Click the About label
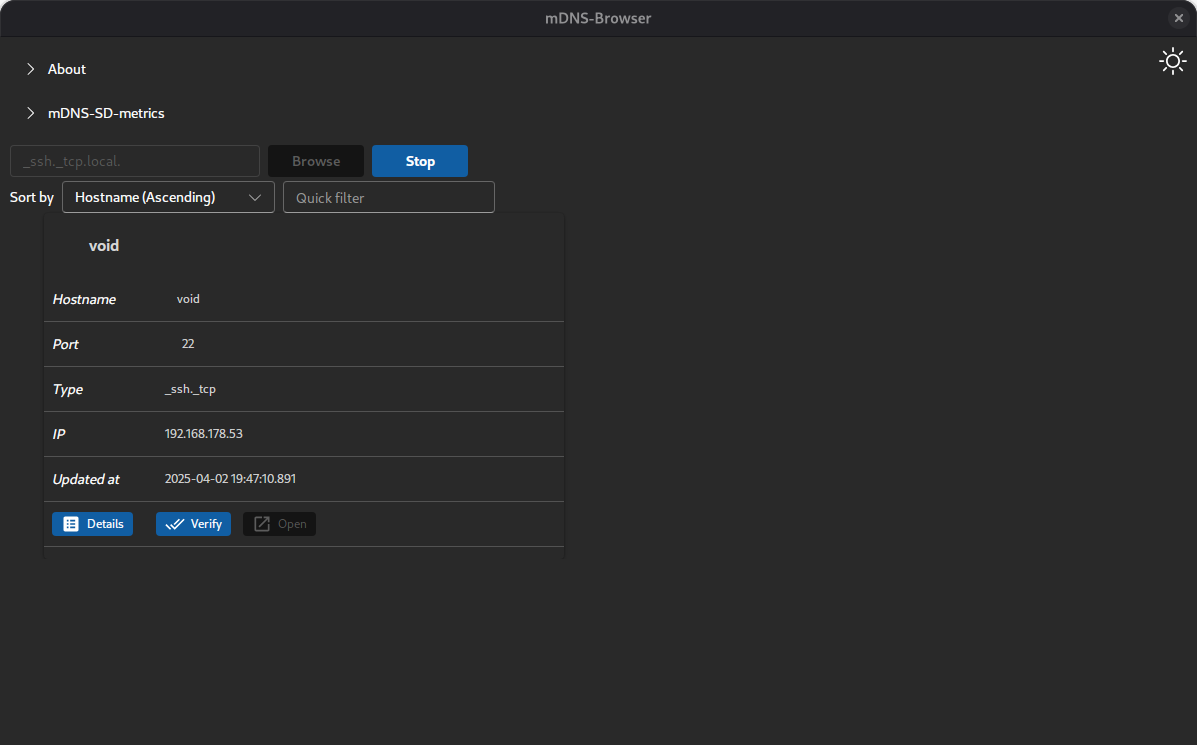Viewport: 1197px width, 745px height. coord(66,69)
